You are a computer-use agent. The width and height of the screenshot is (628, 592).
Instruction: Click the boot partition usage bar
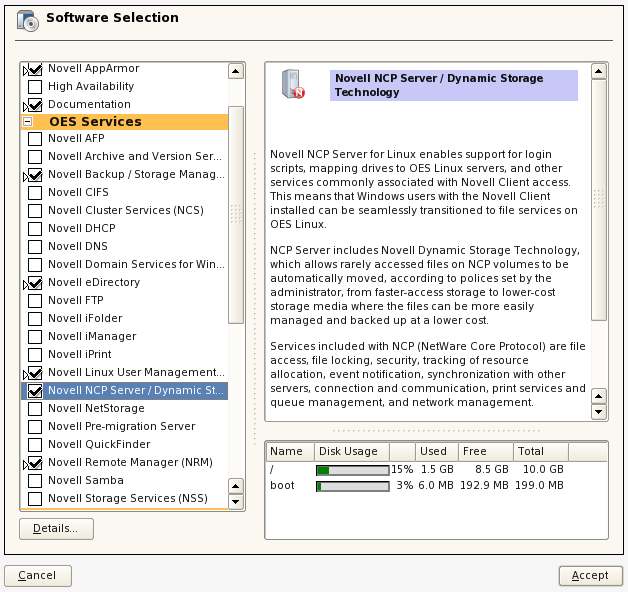tap(353, 486)
